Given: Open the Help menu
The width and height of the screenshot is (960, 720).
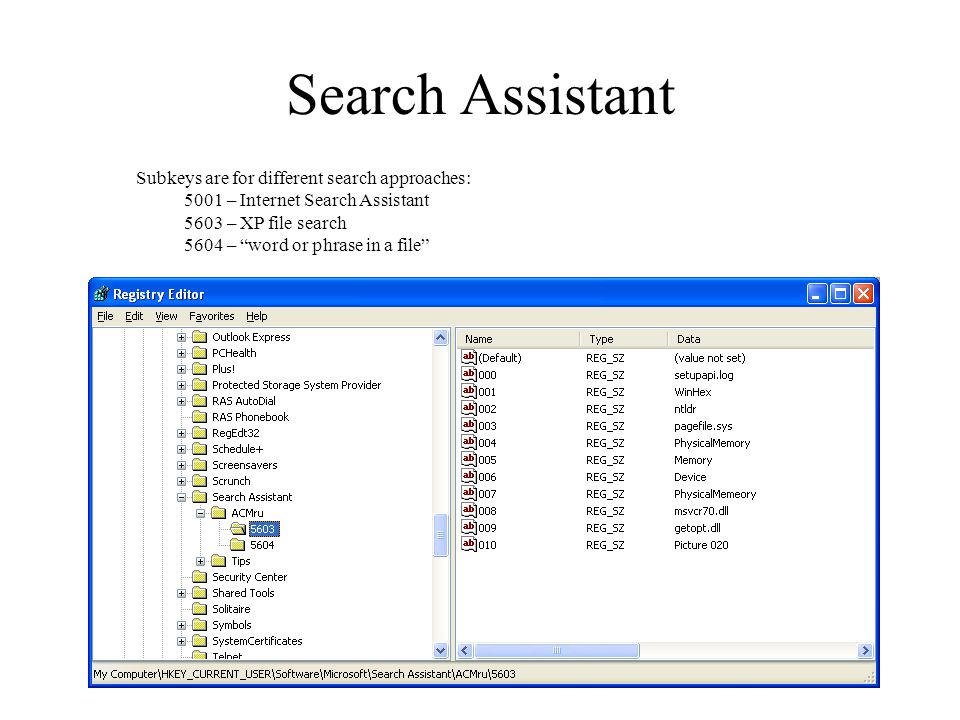Looking at the screenshot, I should pos(257,316).
